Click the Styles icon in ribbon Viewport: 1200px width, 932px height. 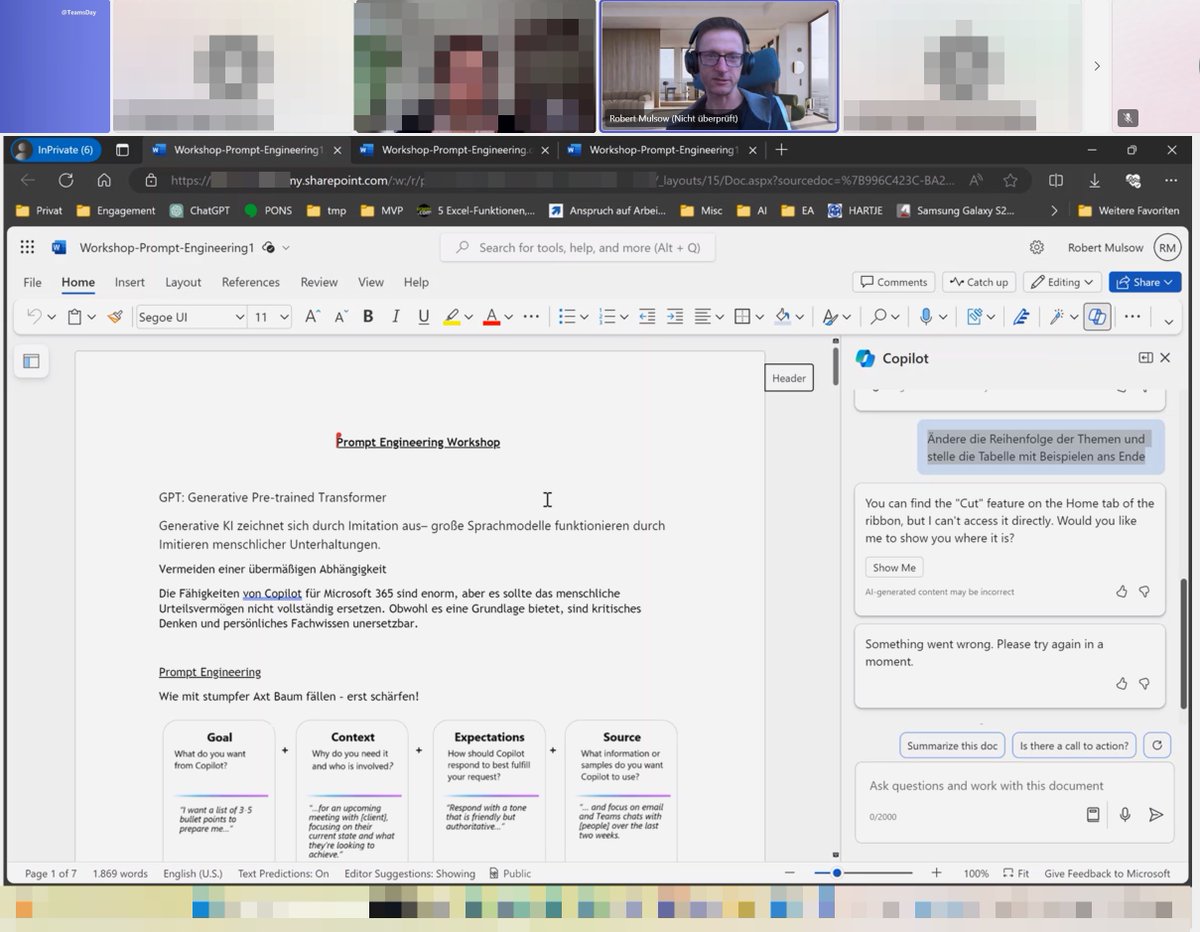click(x=829, y=316)
